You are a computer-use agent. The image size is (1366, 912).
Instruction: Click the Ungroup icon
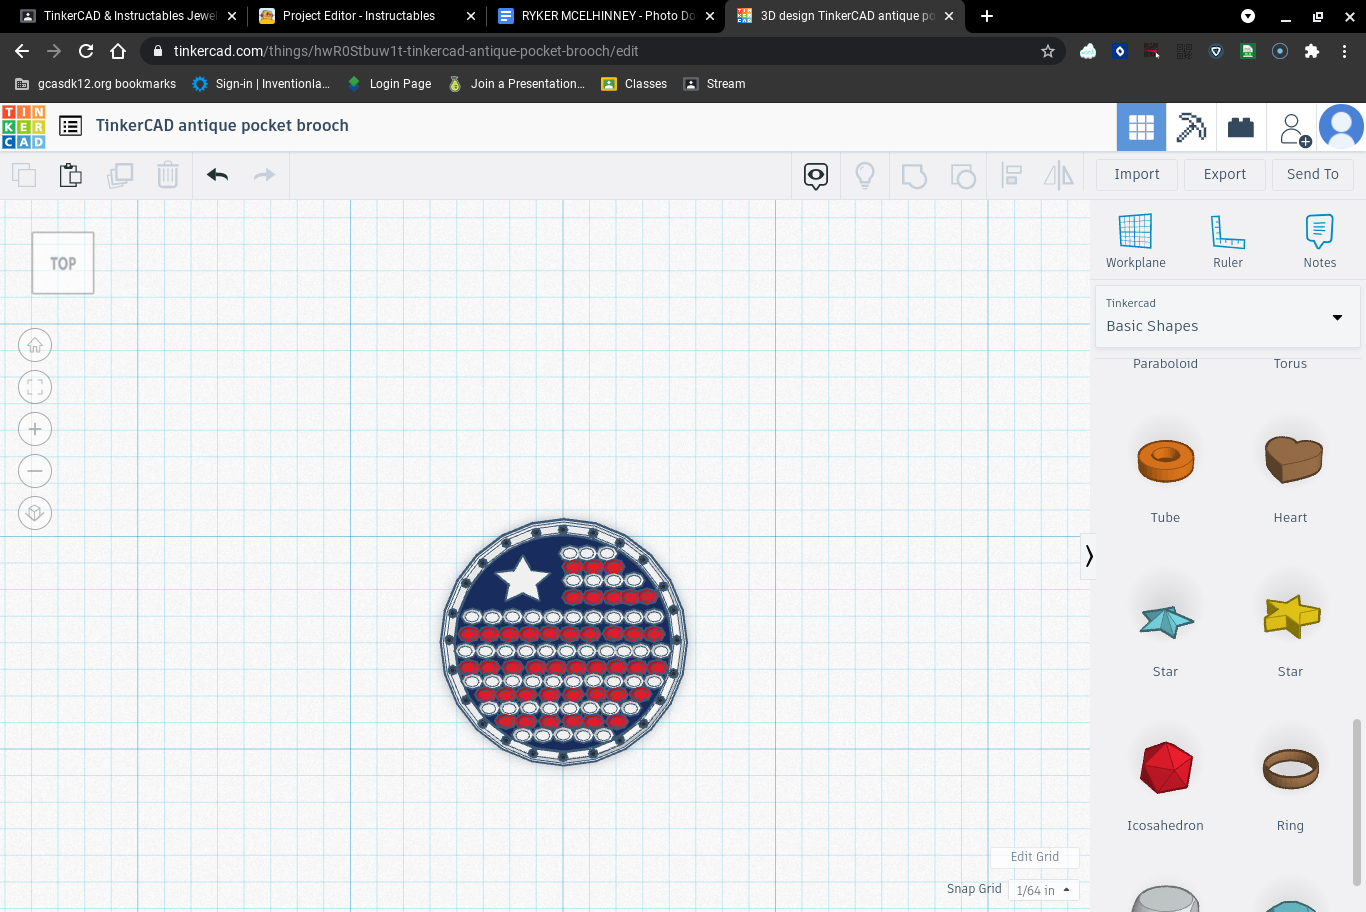[963, 174]
